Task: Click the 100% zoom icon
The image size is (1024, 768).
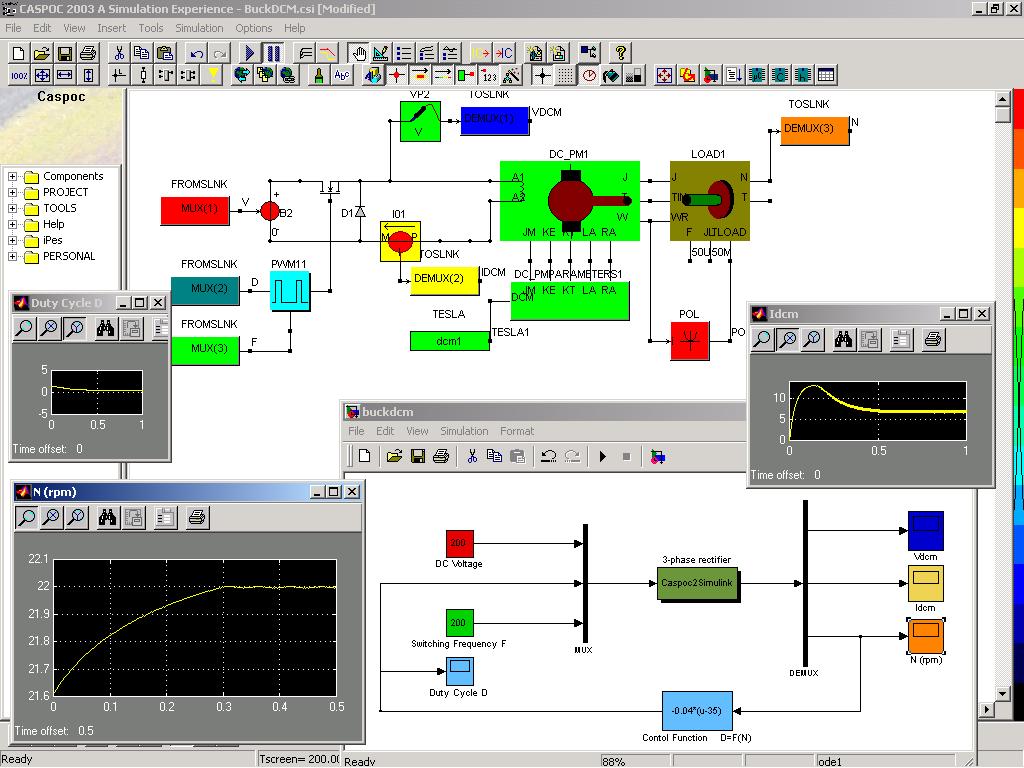Action: point(19,75)
